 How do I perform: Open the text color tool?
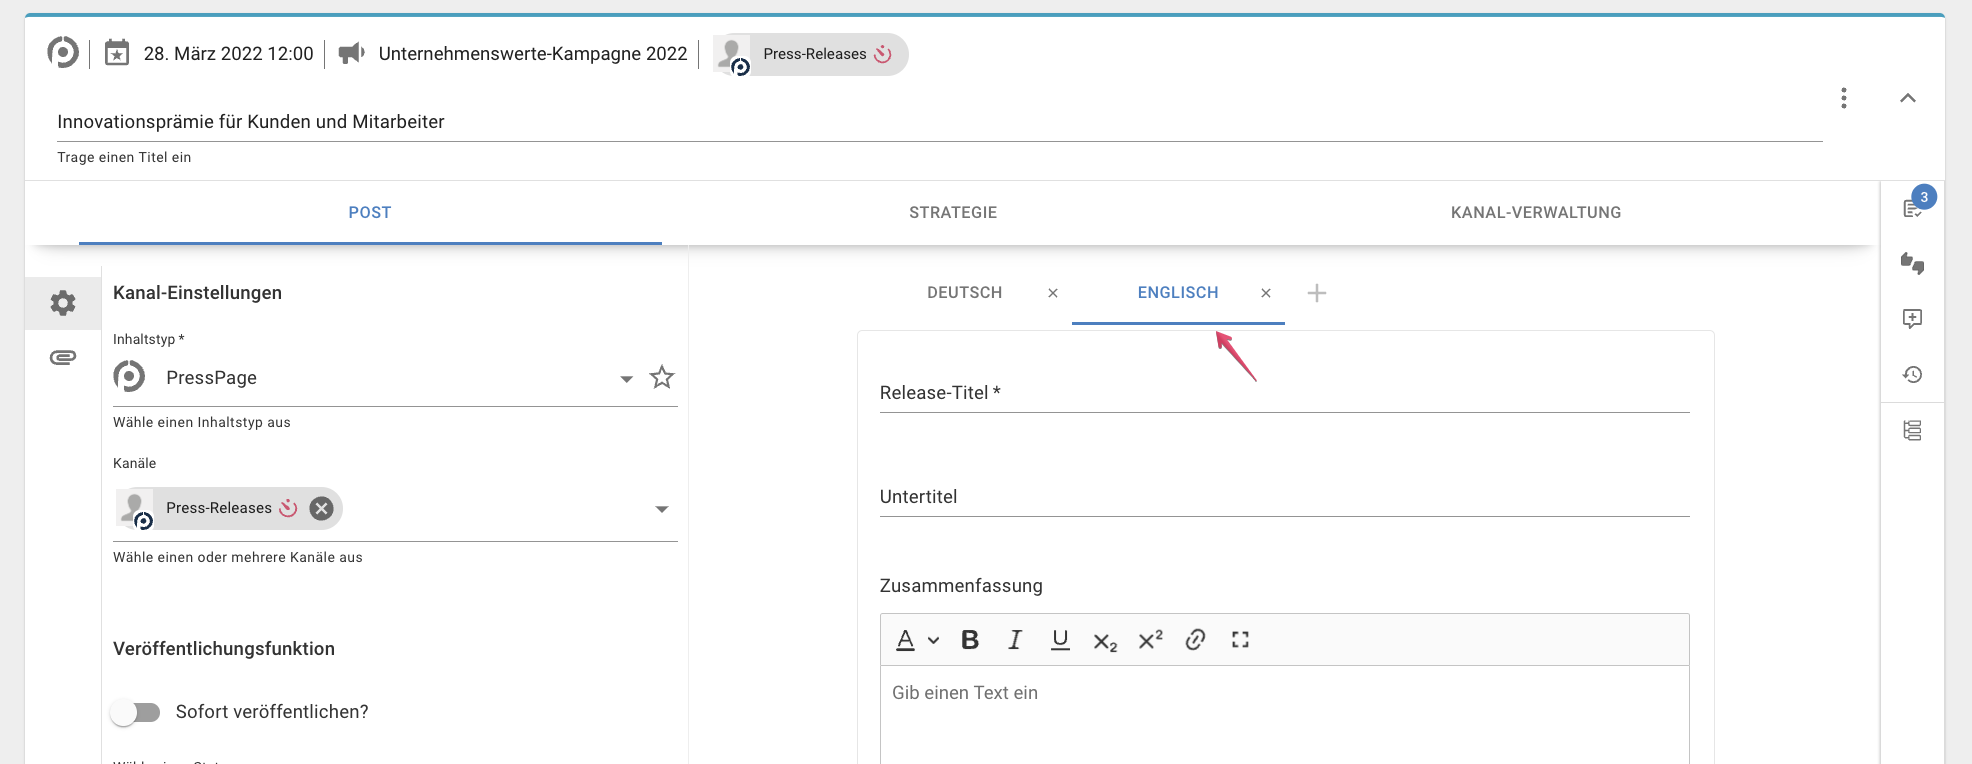coord(905,640)
